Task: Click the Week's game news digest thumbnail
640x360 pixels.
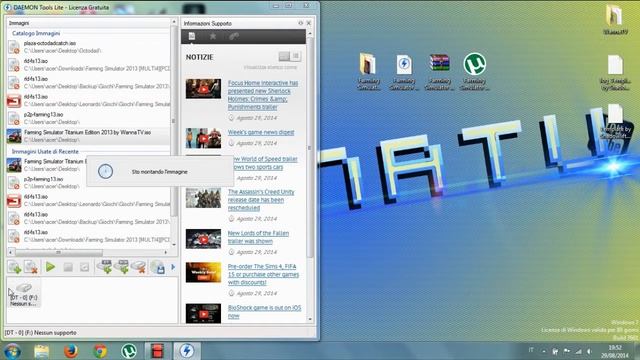Action: tap(203, 138)
